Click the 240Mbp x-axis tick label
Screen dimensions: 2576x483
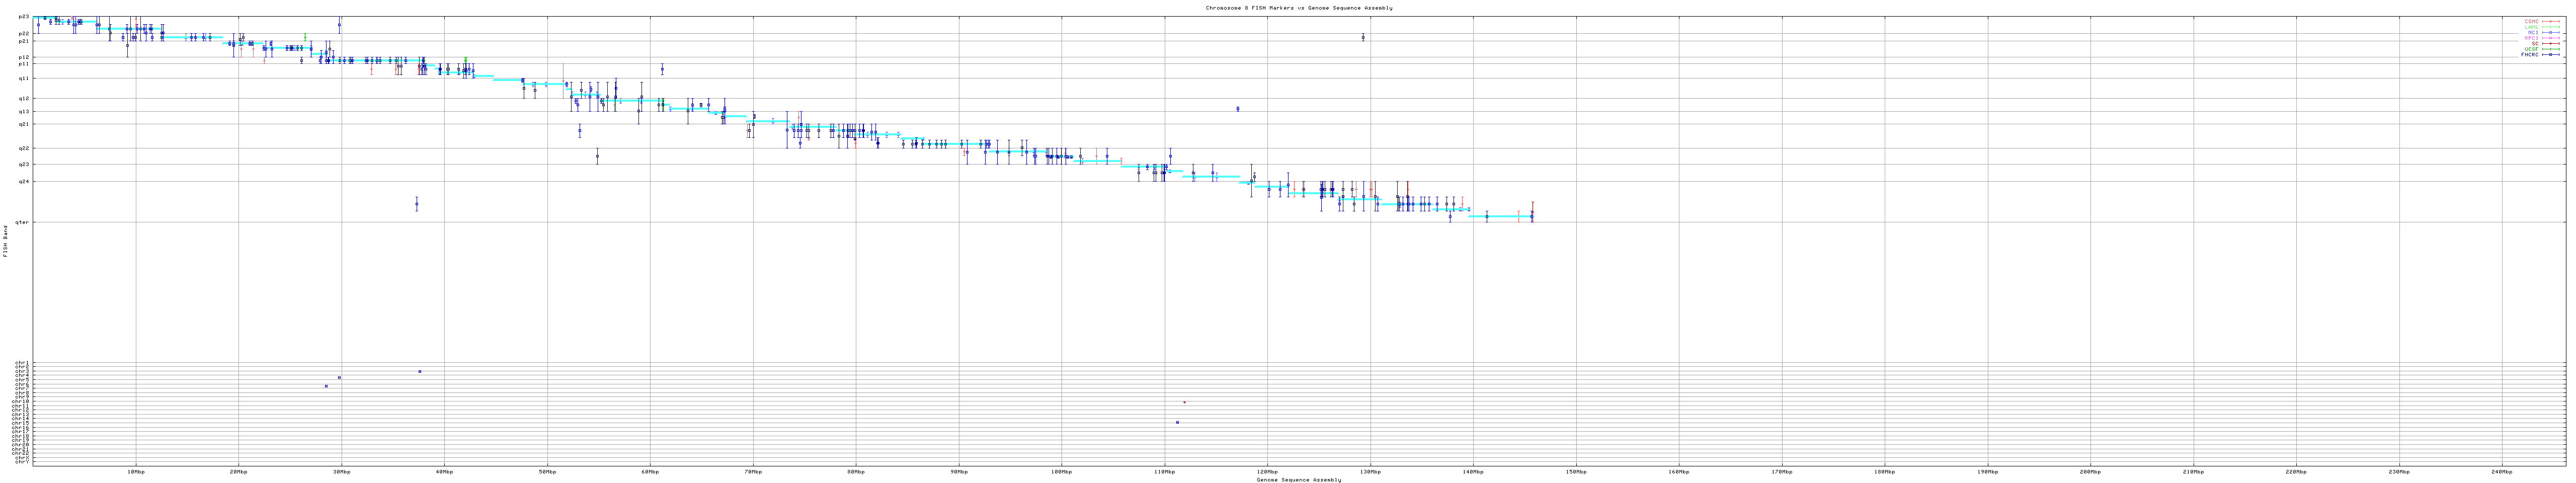pyautogui.click(x=2501, y=471)
